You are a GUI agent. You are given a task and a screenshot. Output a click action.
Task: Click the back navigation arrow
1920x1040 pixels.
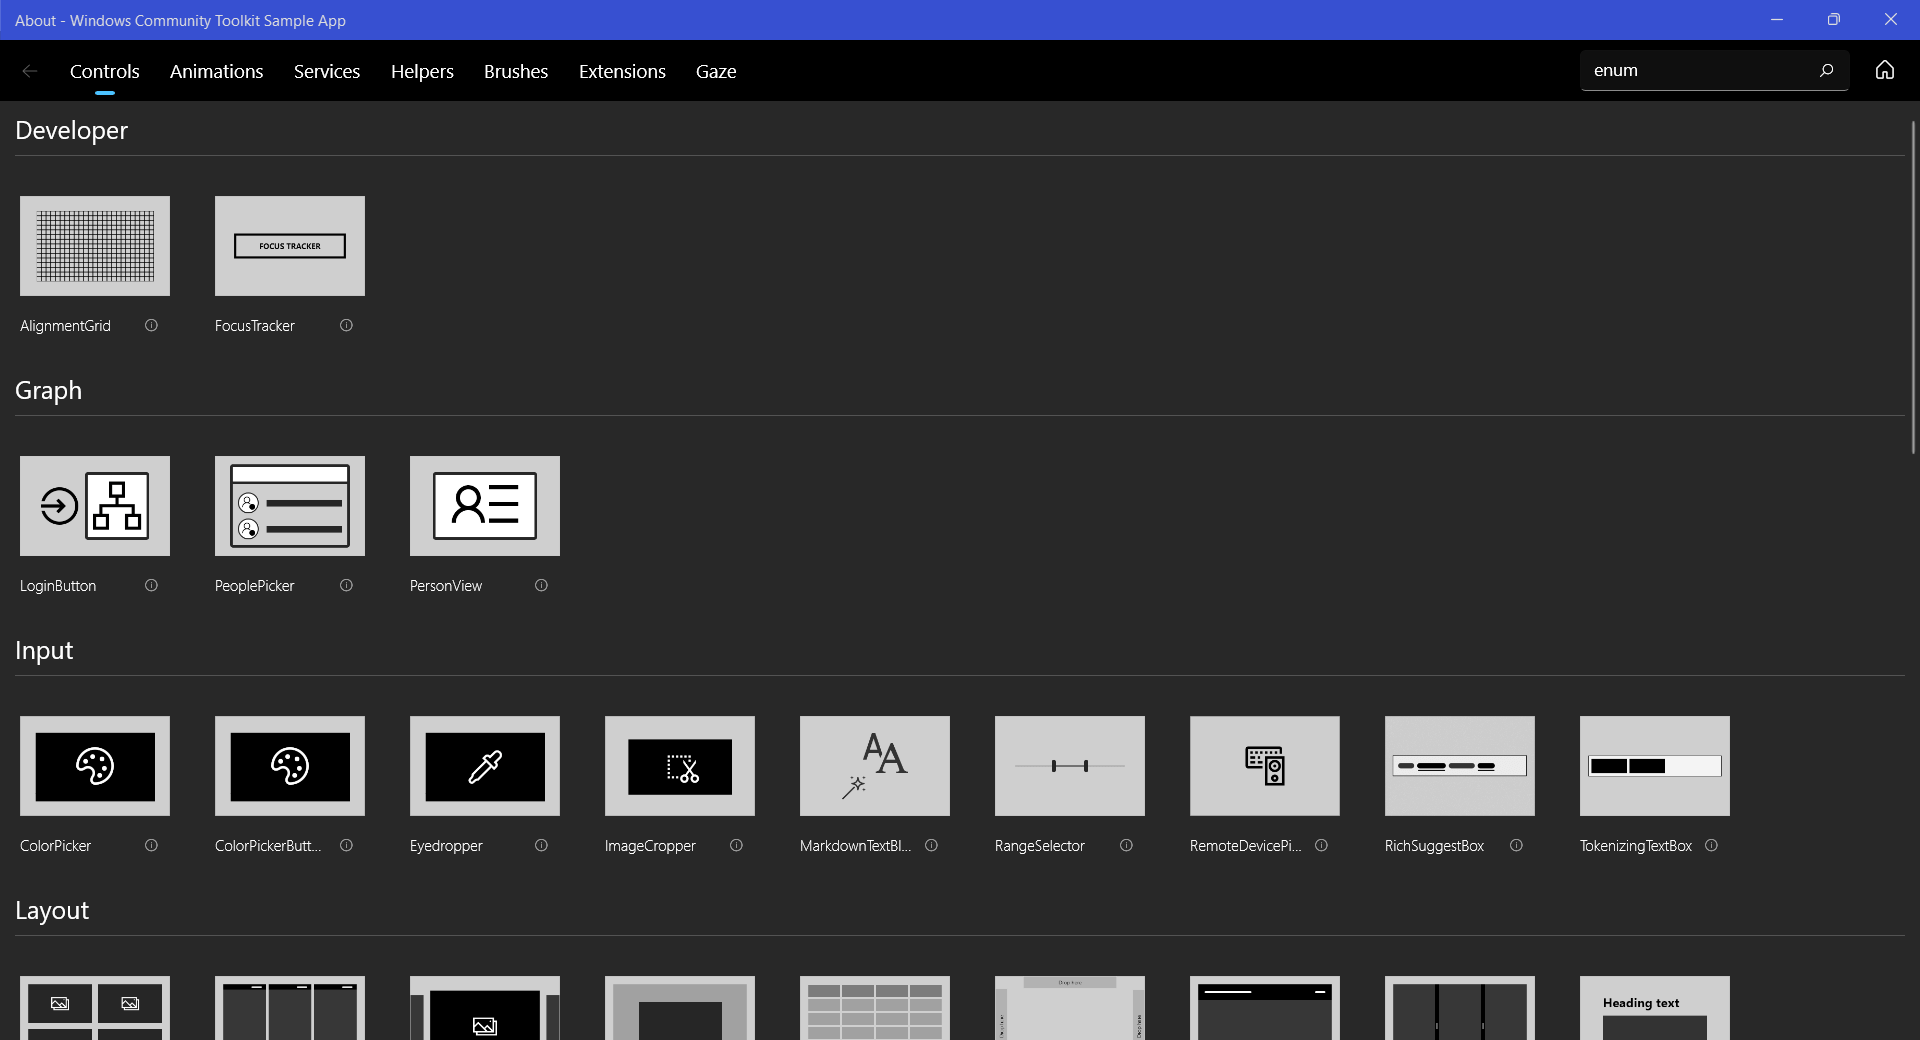click(x=29, y=70)
